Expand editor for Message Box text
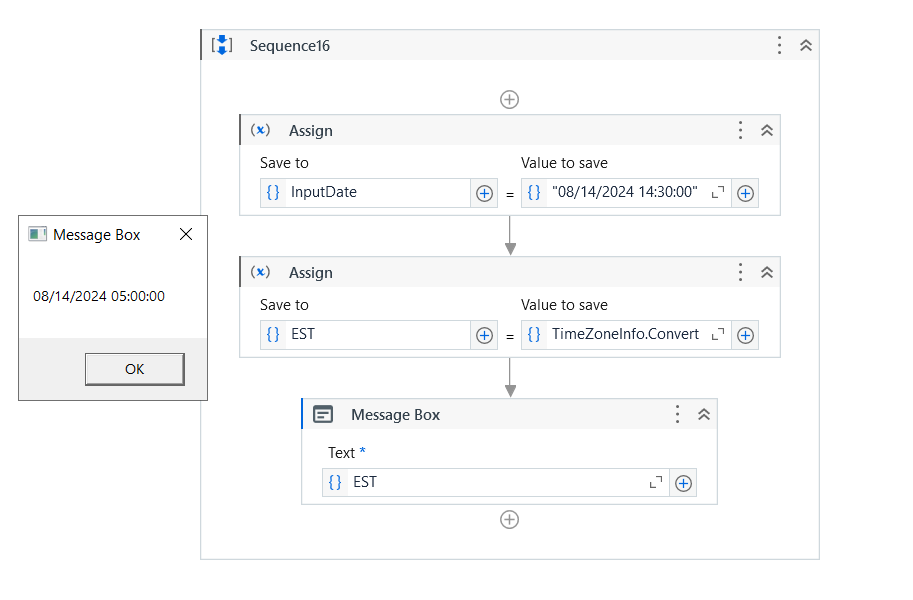This screenshot has height=600, width=913. (x=656, y=482)
